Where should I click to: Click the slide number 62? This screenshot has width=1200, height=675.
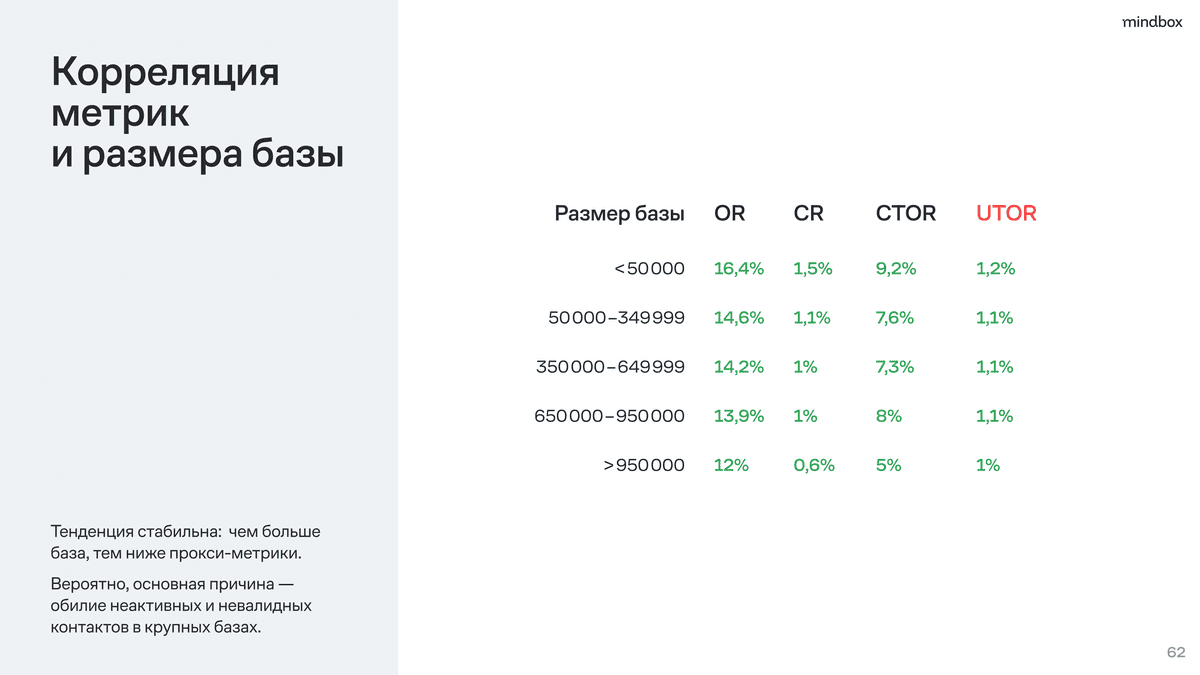(1176, 652)
